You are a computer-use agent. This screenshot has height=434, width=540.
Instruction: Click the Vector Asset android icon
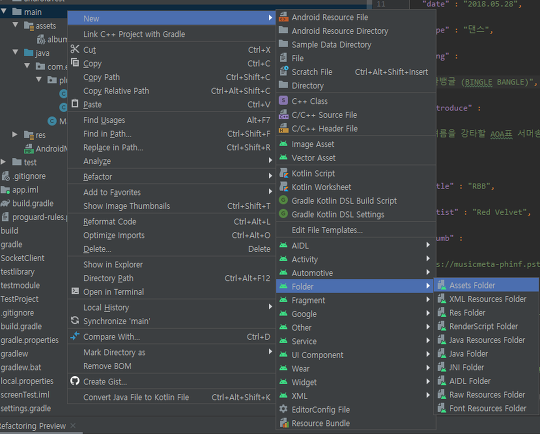283,157
